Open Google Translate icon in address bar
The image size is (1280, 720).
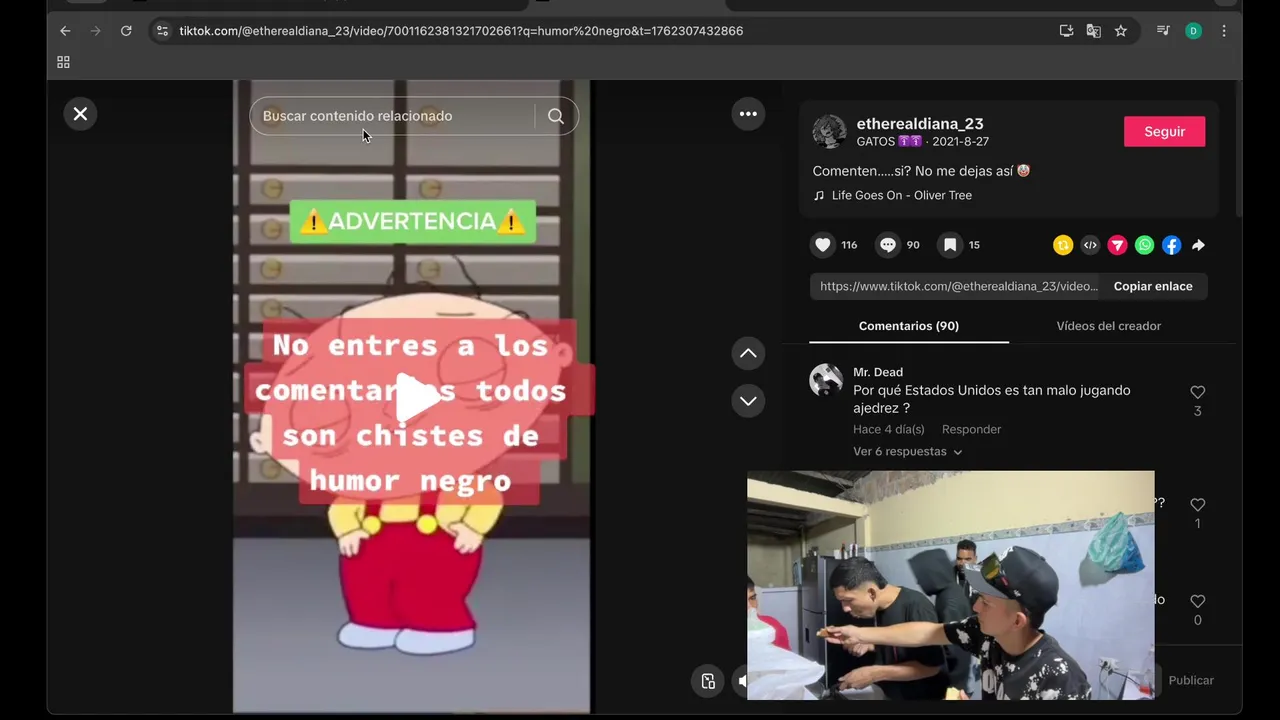click(x=1093, y=31)
